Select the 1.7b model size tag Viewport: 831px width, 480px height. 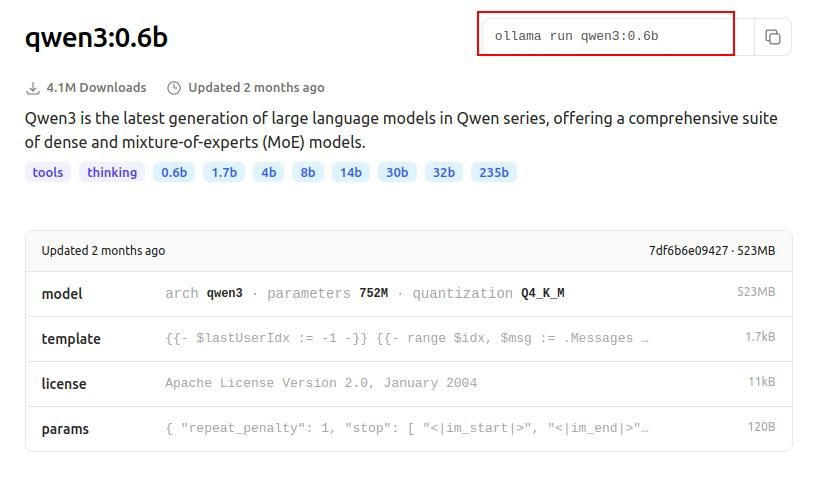[x=224, y=172]
